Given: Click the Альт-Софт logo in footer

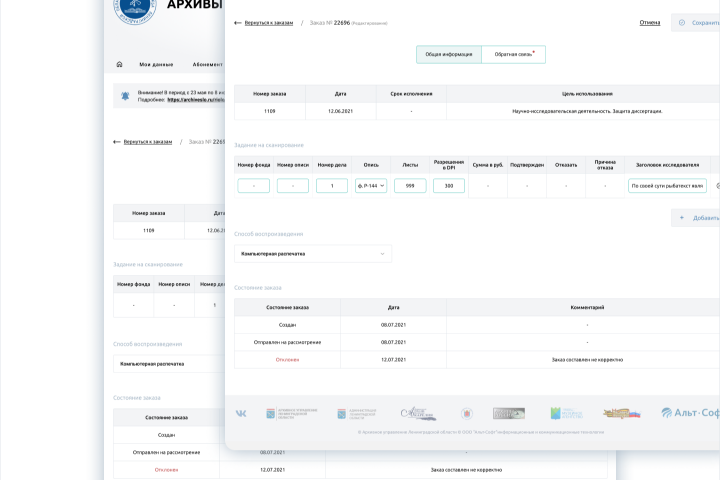Looking at the screenshot, I should pyautogui.click(x=690, y=413).
